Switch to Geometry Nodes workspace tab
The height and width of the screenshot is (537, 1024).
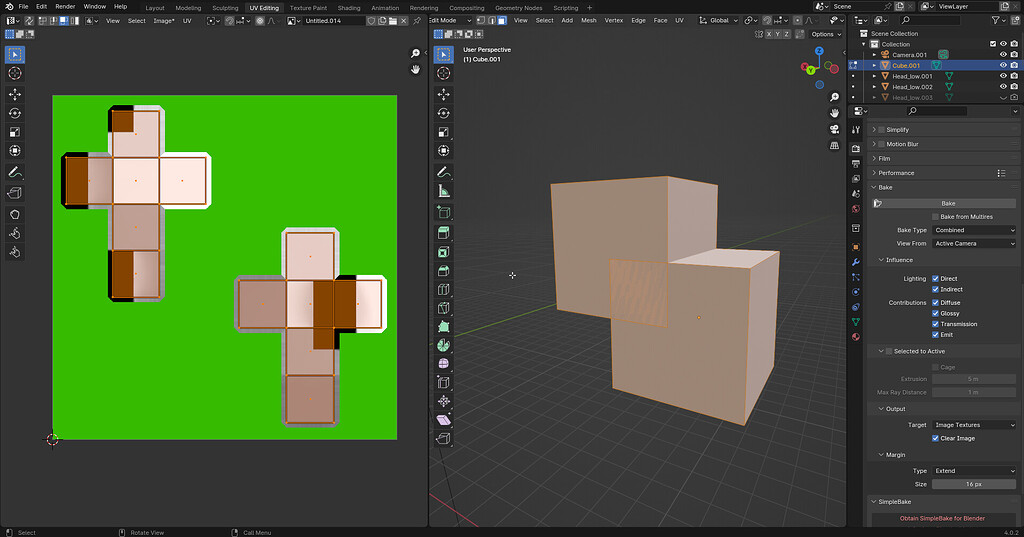(519, 8)
